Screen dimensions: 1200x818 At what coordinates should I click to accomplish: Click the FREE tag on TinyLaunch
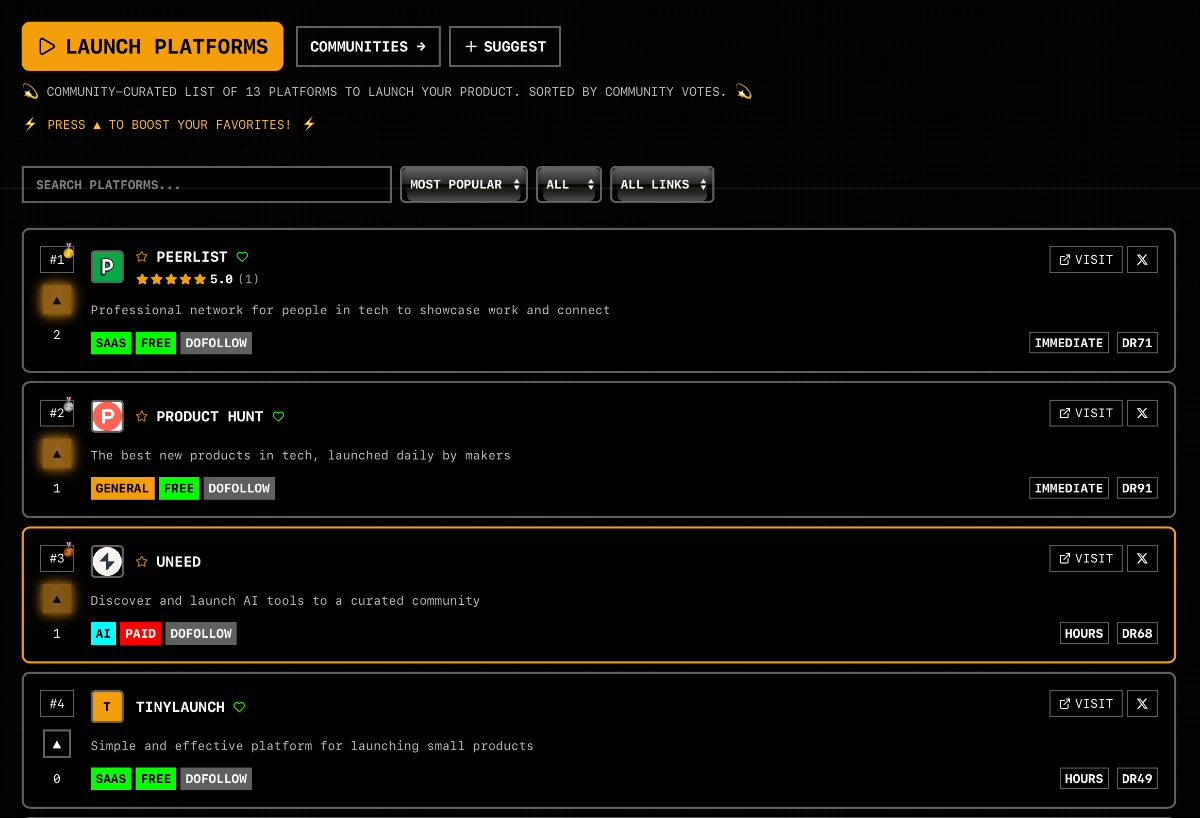156,778
